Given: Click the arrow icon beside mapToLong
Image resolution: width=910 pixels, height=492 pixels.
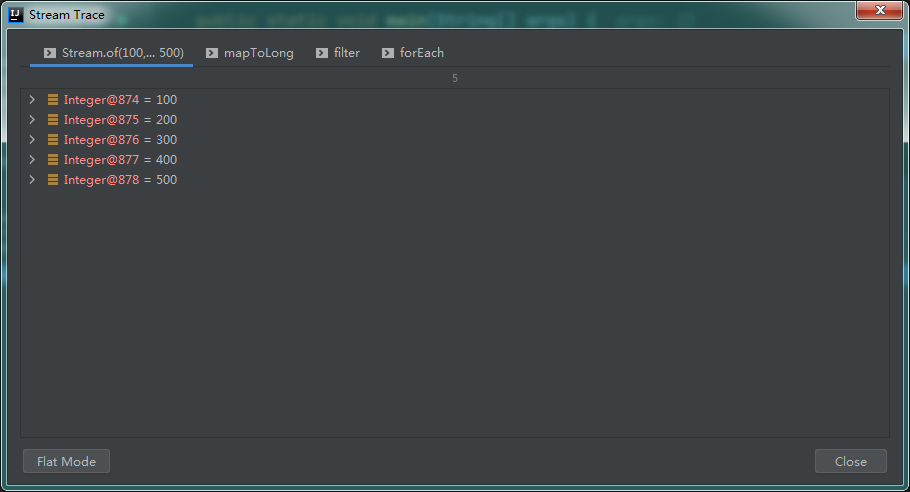Looking at the screenshot, I should [x=212, y=53].
